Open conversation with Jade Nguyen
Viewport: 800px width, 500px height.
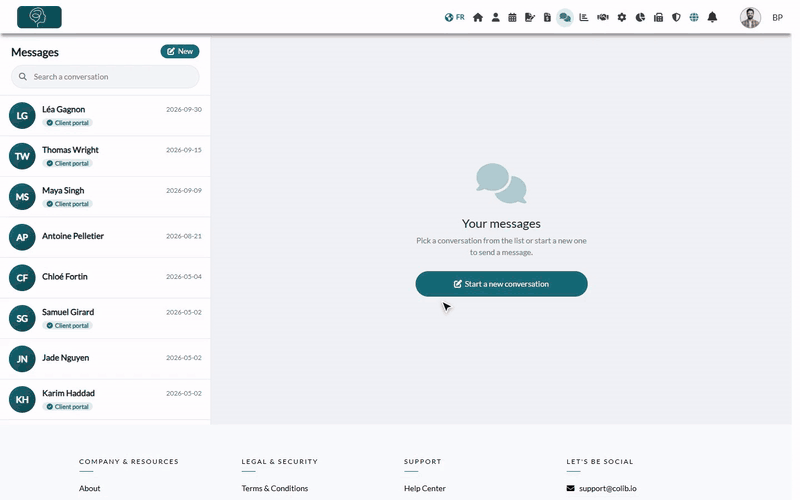pos(105,359)
